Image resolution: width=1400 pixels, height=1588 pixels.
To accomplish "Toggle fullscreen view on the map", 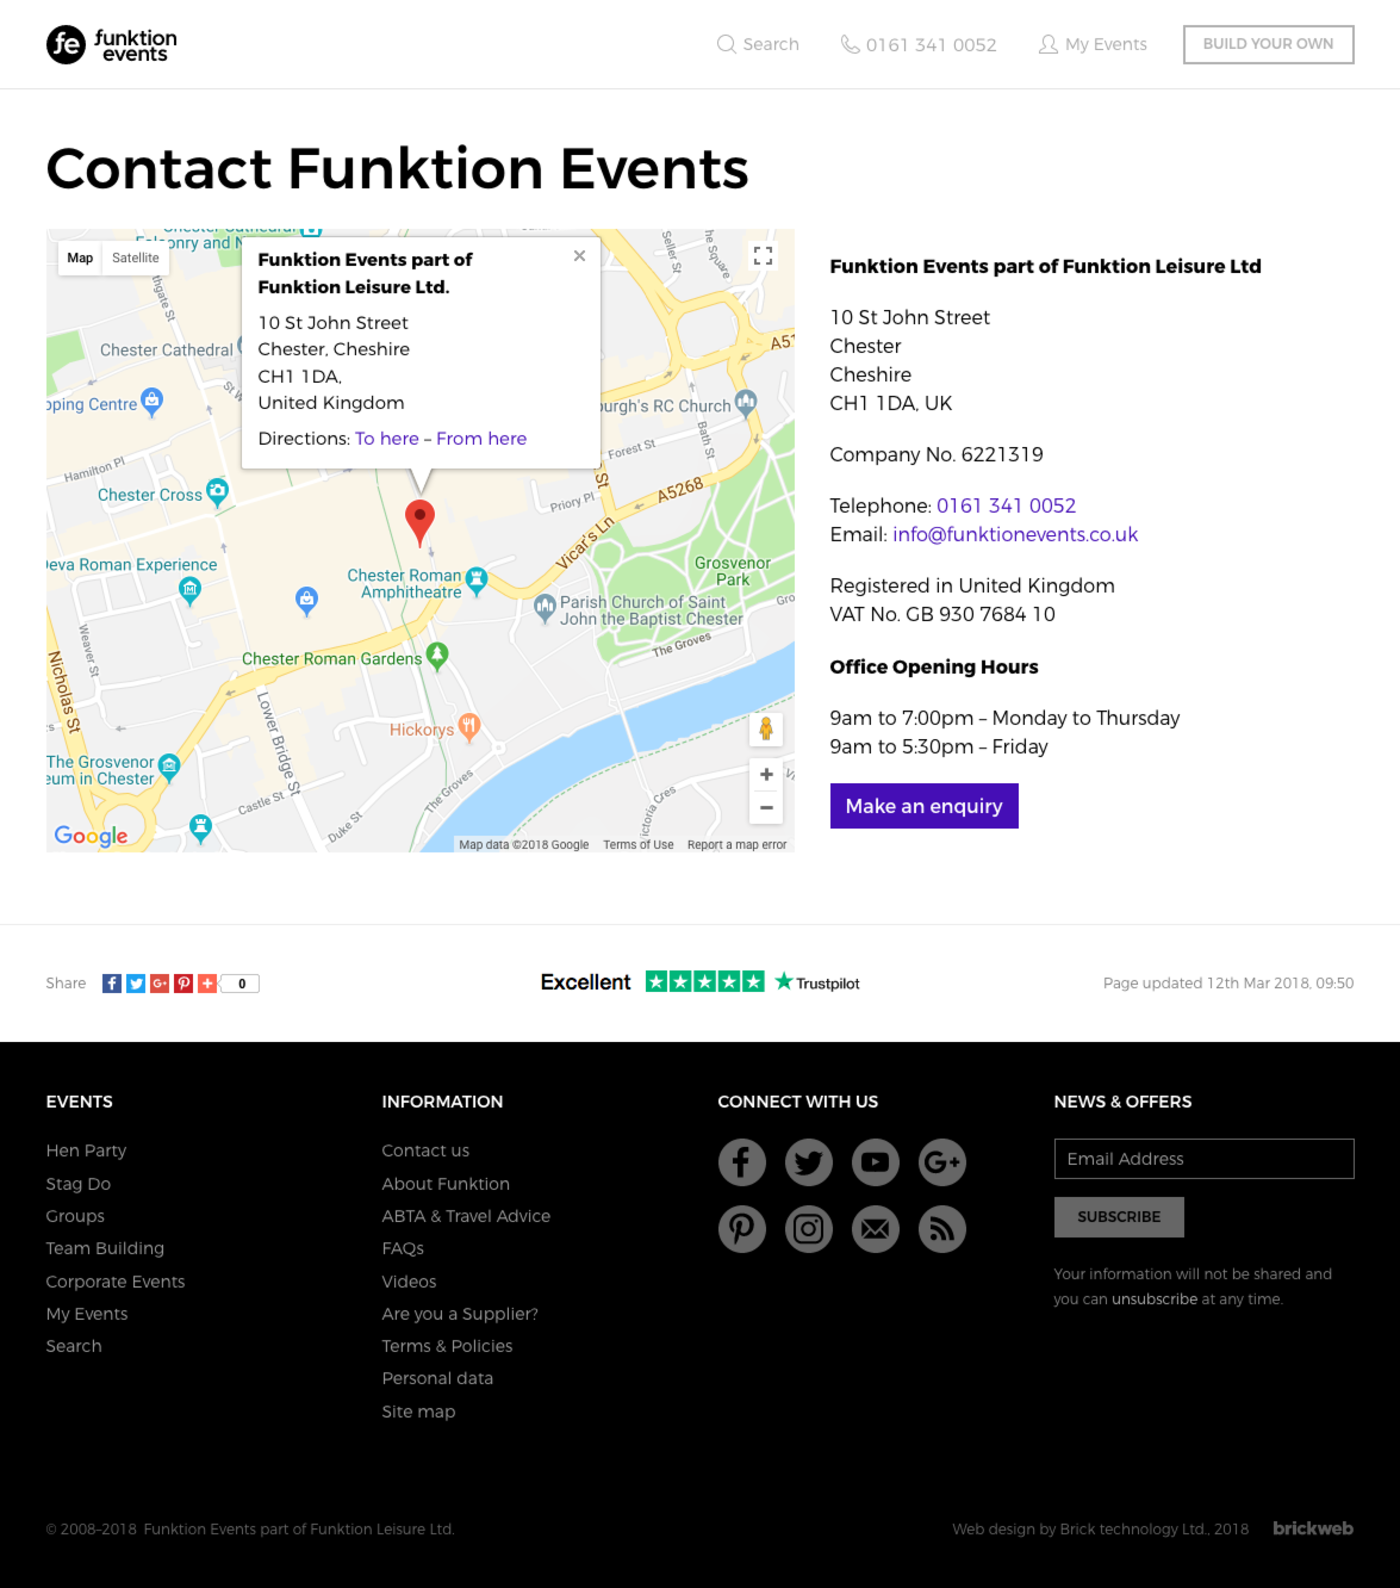I will (x=763, y=257).
